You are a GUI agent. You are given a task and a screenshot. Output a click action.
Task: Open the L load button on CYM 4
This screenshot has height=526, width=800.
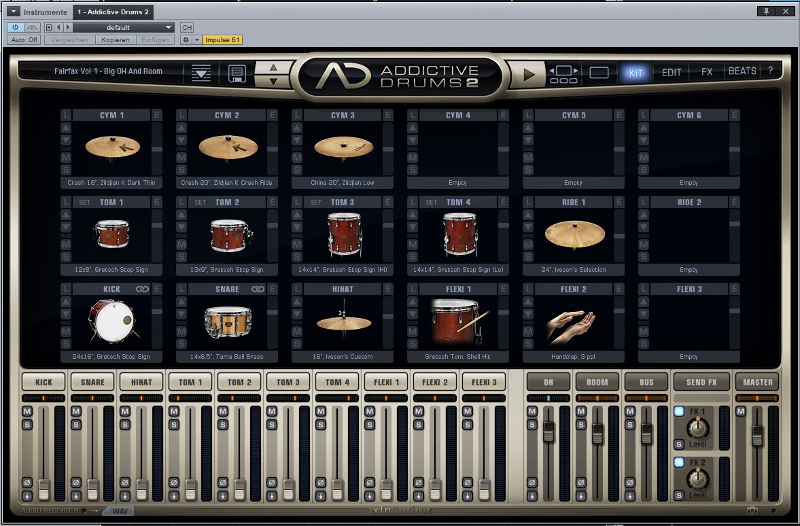[x=412, y=115]
